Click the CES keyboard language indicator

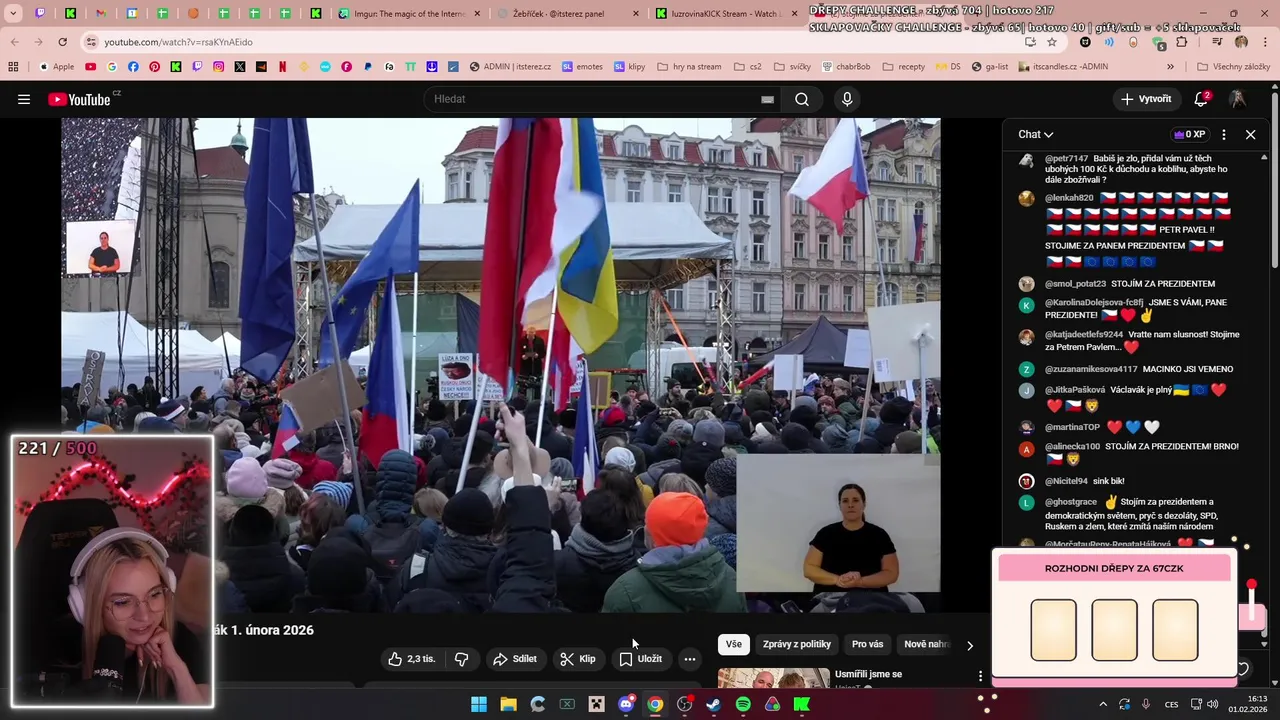click(x=1171, y=704)
